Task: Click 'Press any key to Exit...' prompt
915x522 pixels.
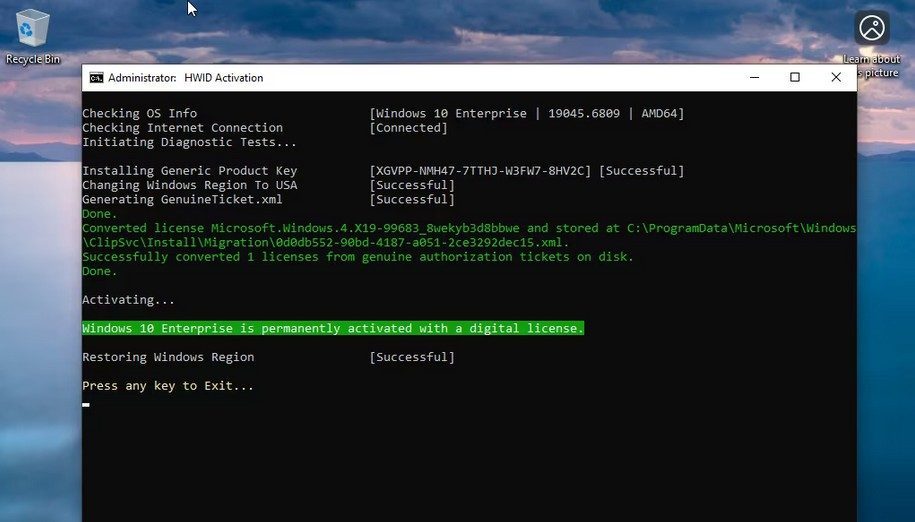Action: tap(168, 386)
